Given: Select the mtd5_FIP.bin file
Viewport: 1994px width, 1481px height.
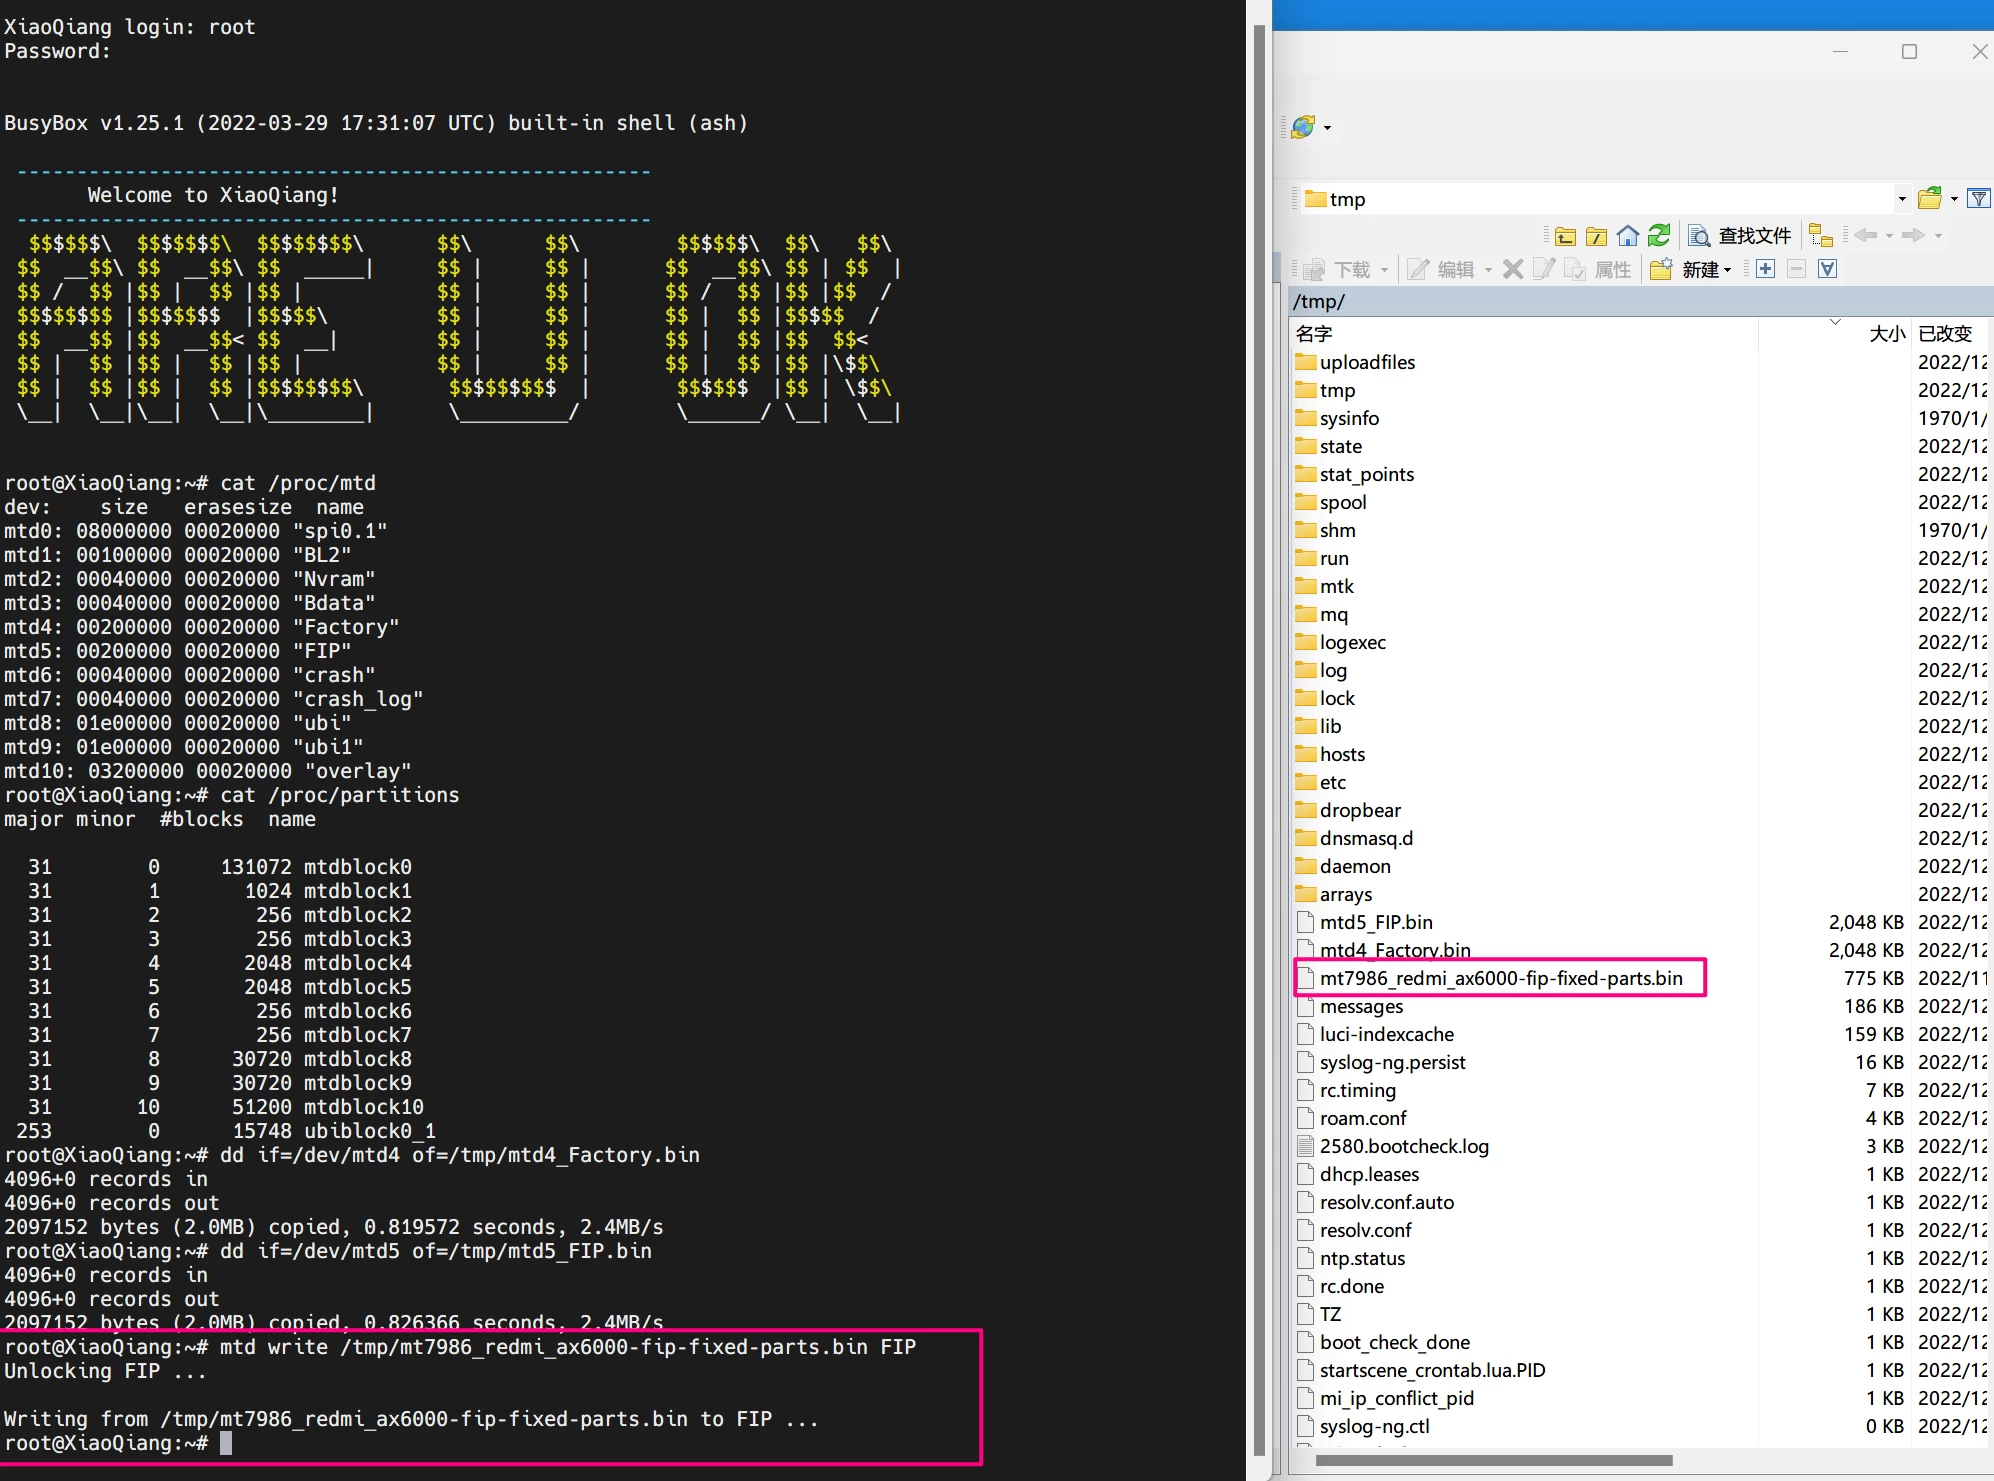Looking at the screenshot, I should click(x=1375, y=922).
